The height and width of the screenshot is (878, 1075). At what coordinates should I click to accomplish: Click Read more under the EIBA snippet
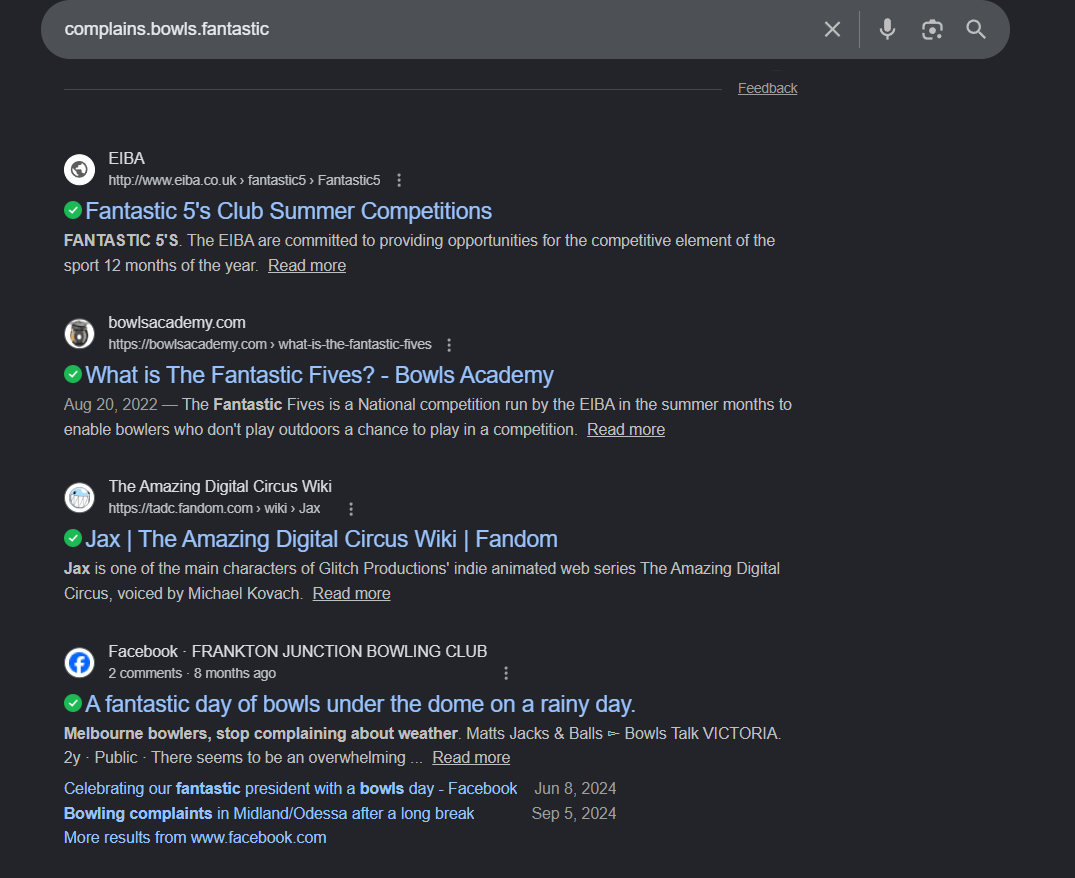pyautogui.click(x=306, y=266)
